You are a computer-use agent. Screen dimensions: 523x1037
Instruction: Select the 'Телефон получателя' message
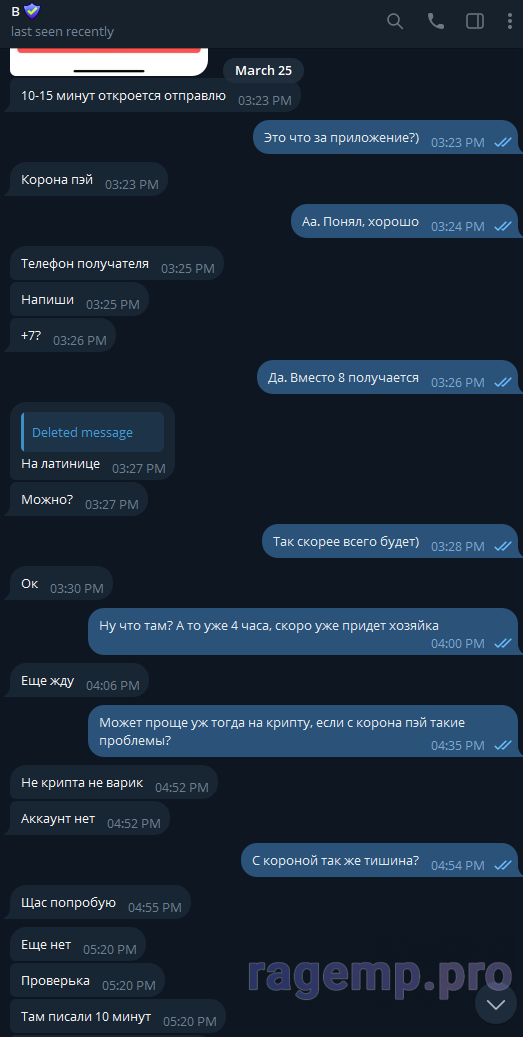117,263
